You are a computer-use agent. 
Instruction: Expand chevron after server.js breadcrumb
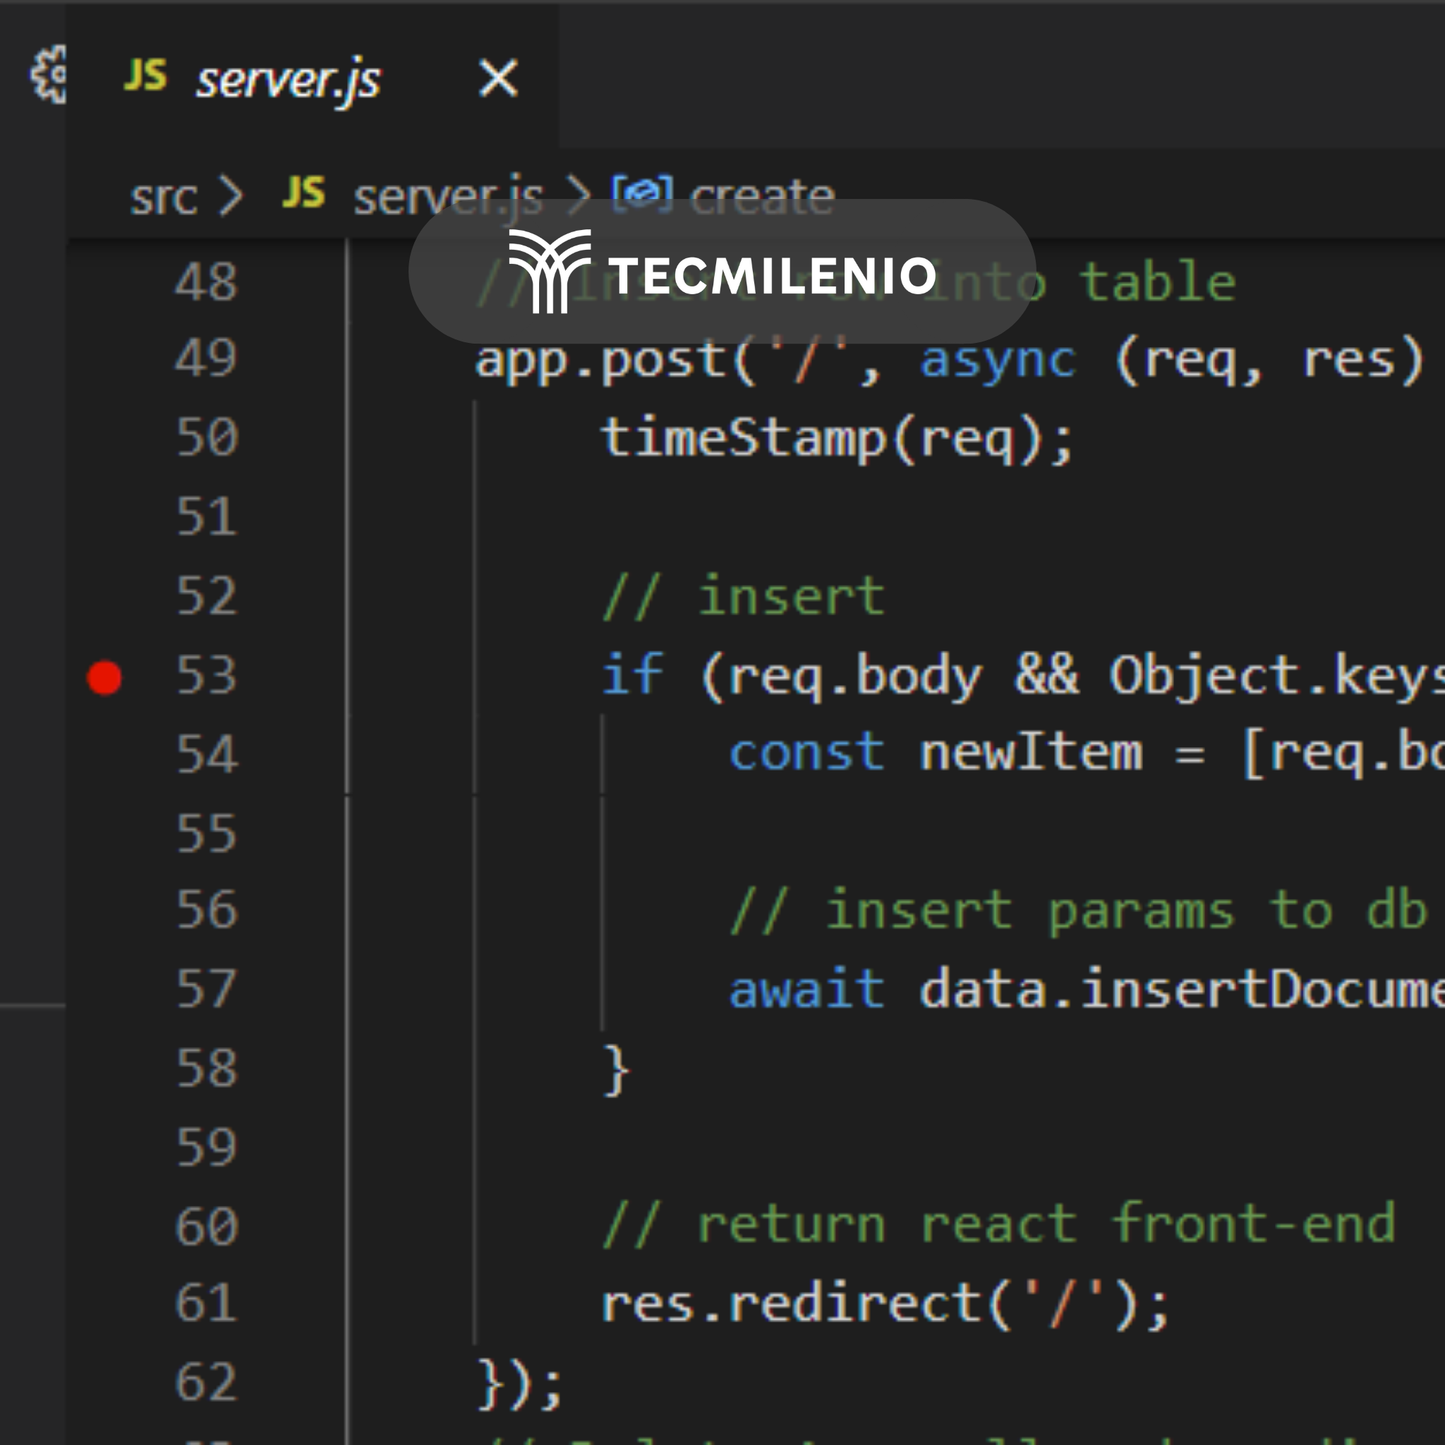point(580,196)
